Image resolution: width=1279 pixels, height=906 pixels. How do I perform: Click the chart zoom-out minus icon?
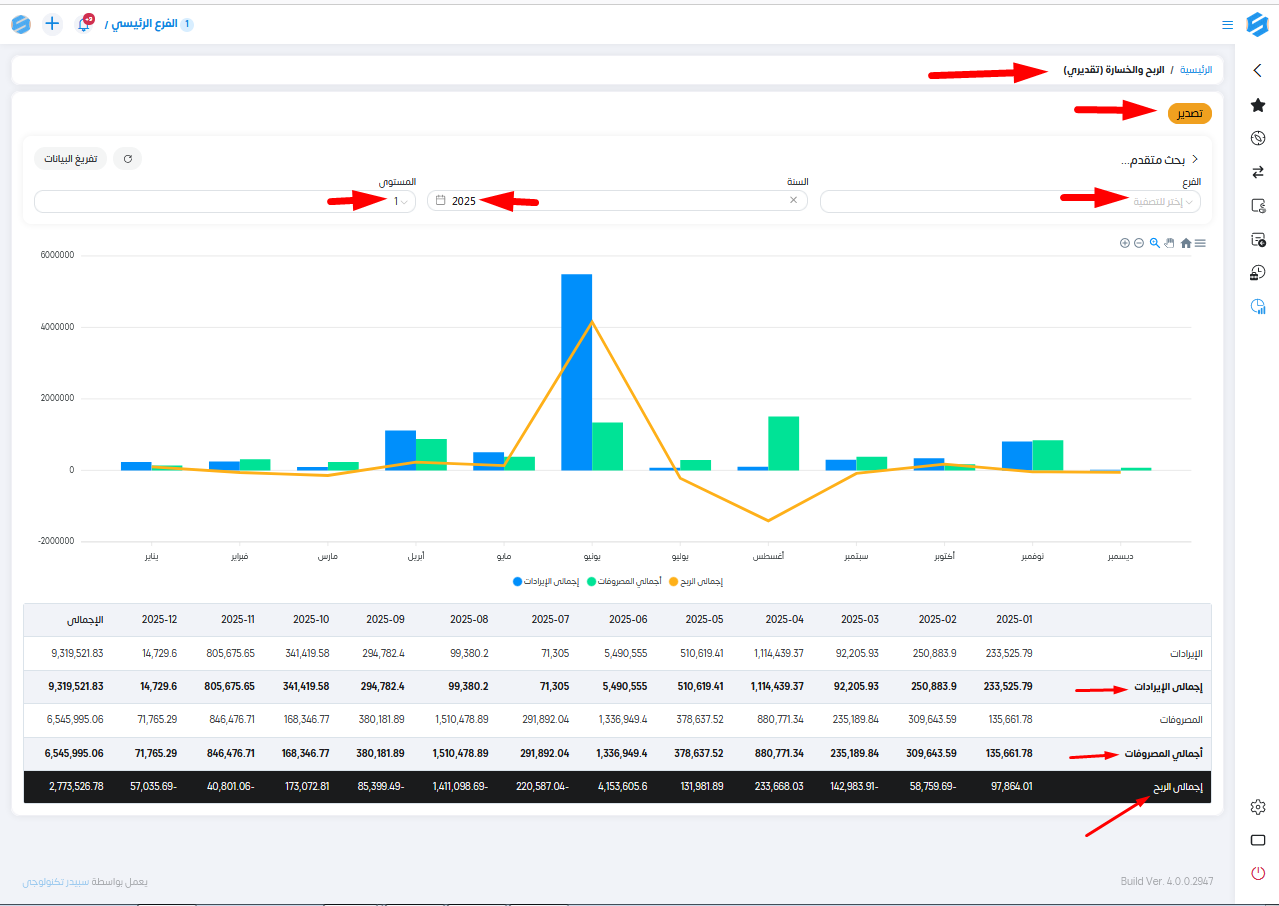click(x=1139, y=243)
